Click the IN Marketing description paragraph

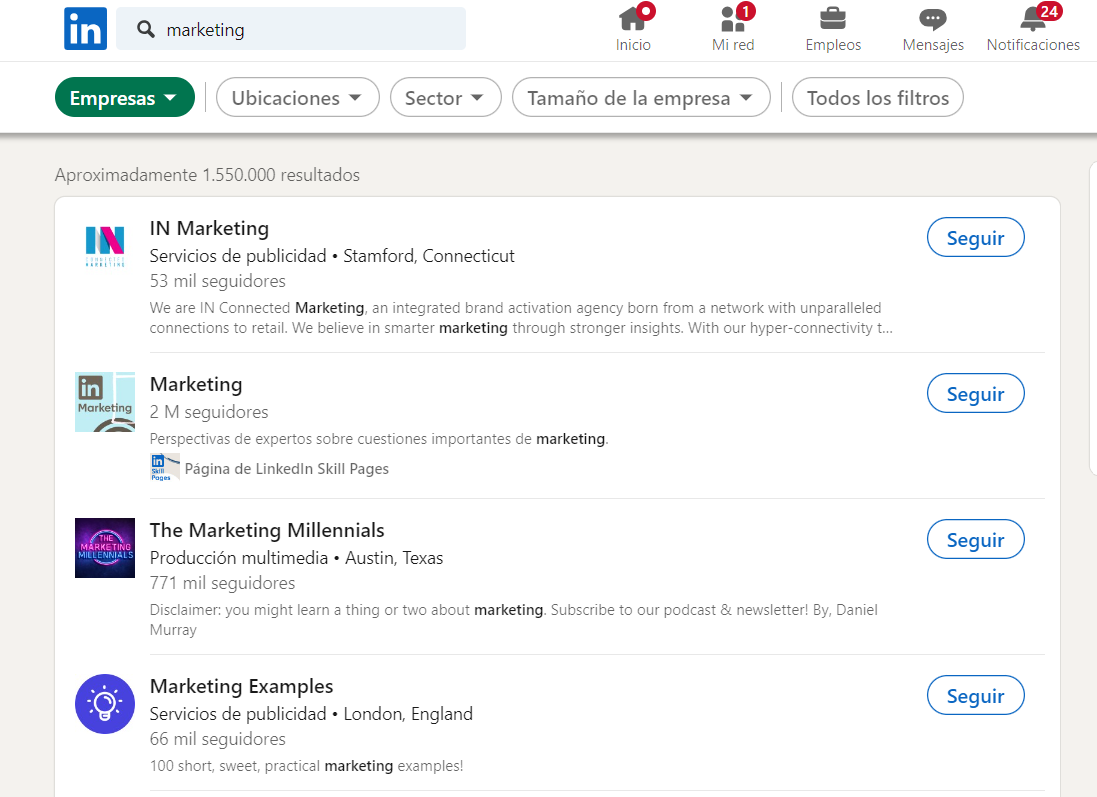[521, 318]
